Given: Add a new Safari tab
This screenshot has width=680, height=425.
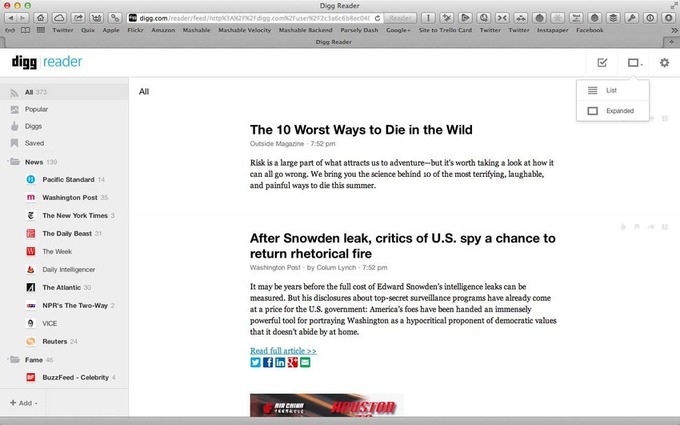Looking at the screenshot, I should pyautogui.click(x=671, y=42).
